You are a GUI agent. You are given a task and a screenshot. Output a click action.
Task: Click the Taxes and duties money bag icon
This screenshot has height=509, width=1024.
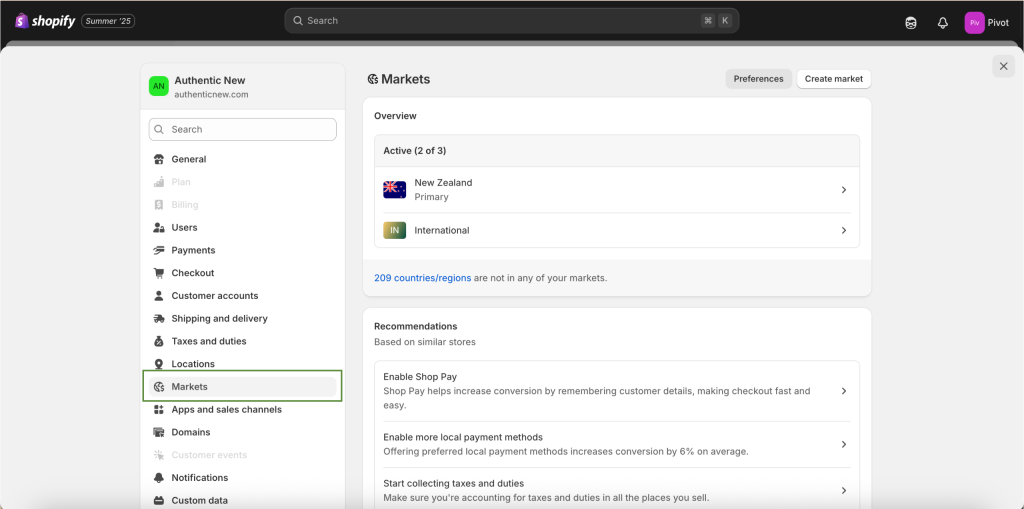click(159, 341)
